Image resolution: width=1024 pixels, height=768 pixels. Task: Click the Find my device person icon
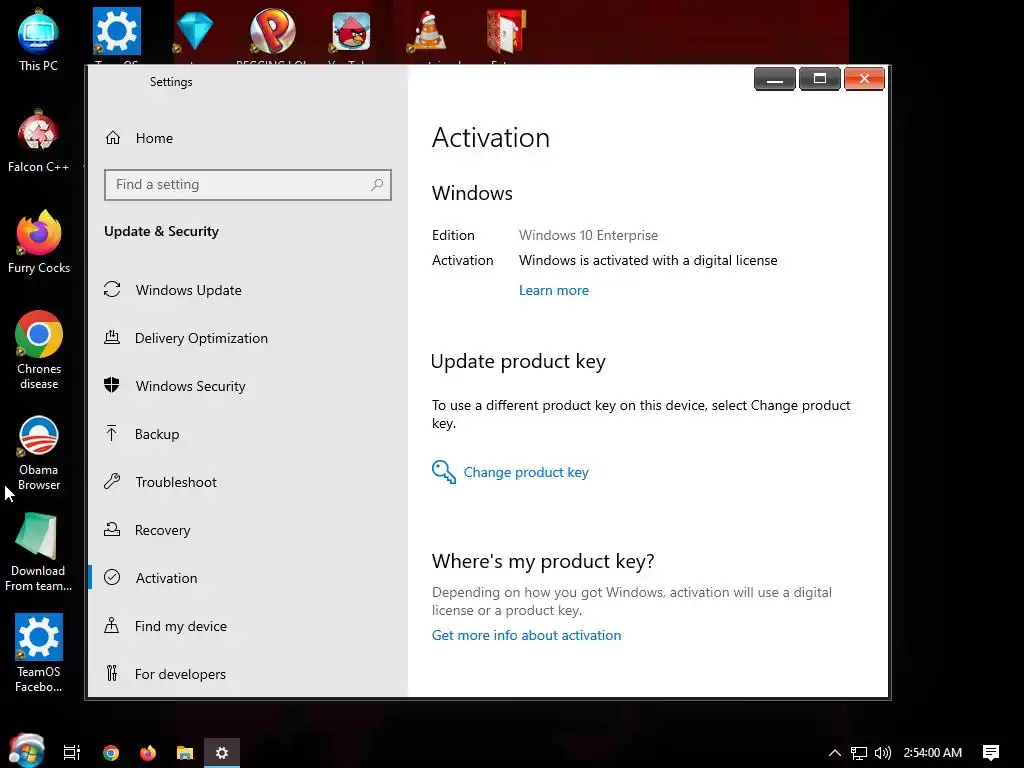pos(112,626)
